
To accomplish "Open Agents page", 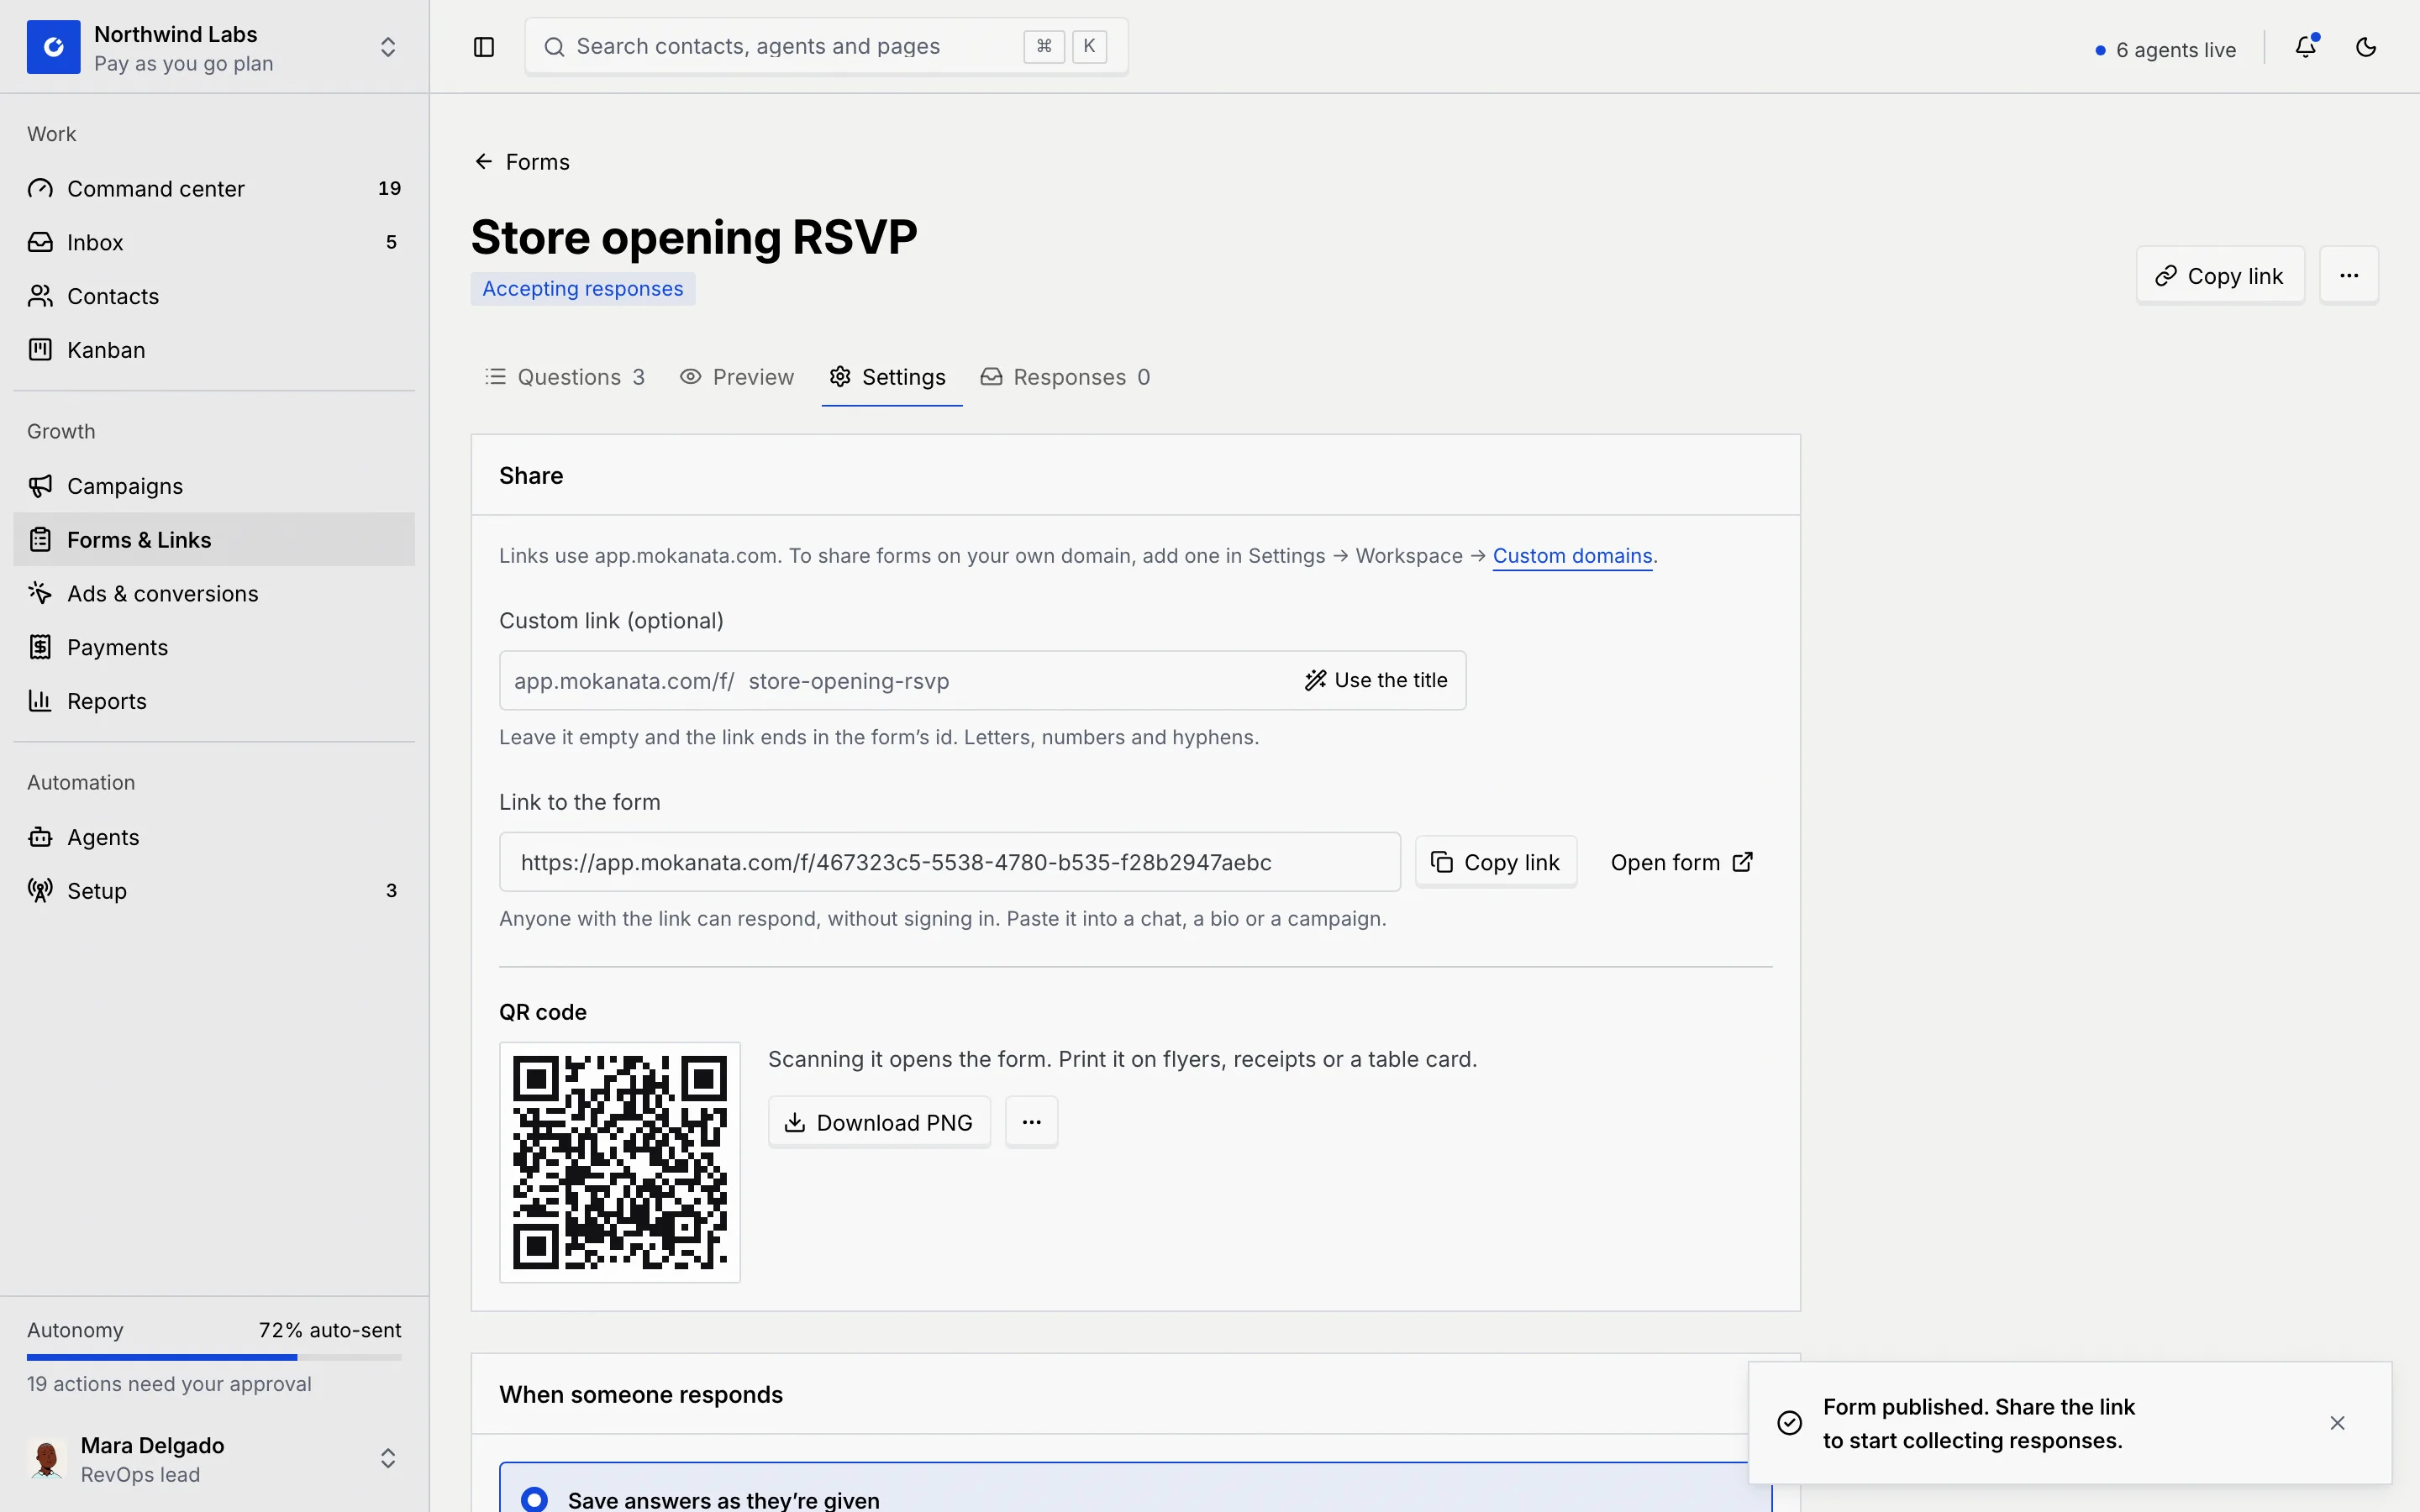I will click(x=214, y=837).
